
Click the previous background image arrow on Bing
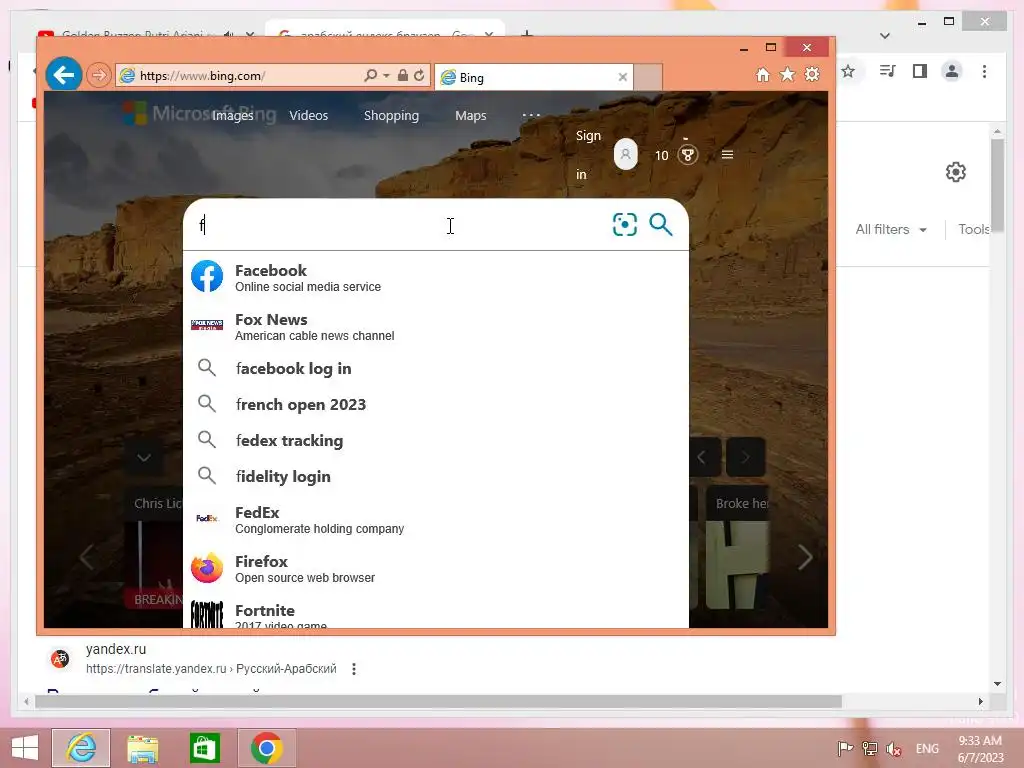tap(703, 457)
